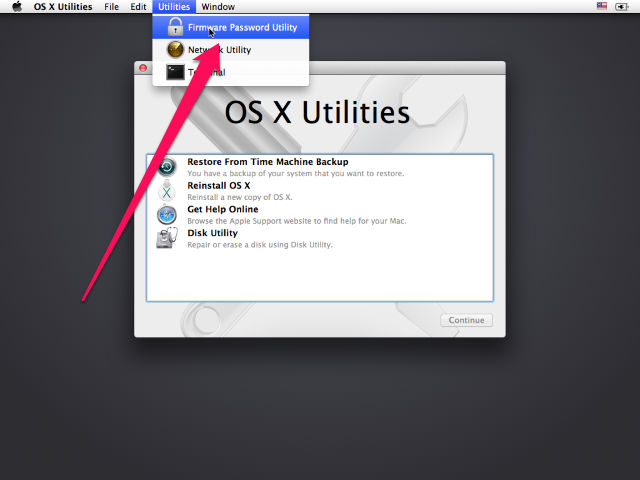Open the Window menu
640x480 pixels.
[x=218, y=7]
